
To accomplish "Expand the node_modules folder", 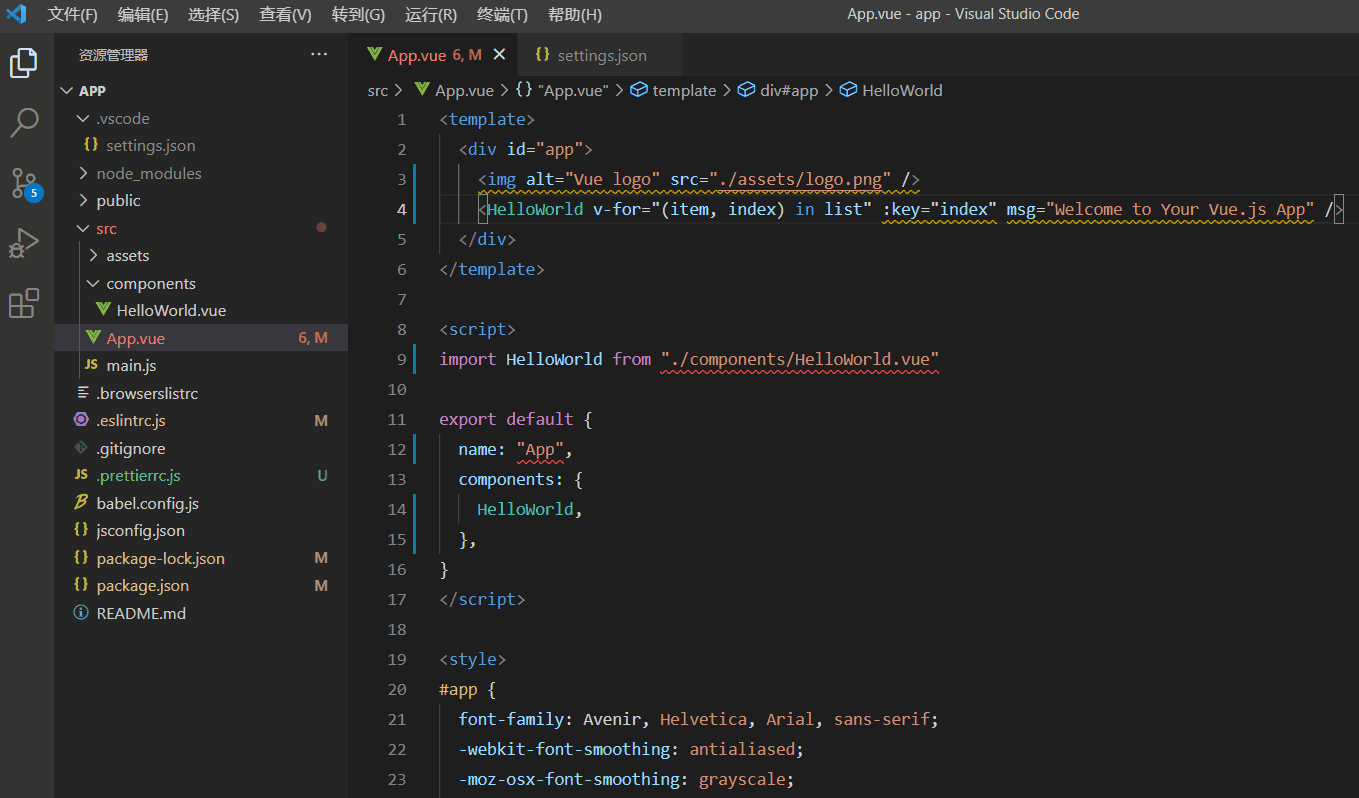I will (83, 173).
